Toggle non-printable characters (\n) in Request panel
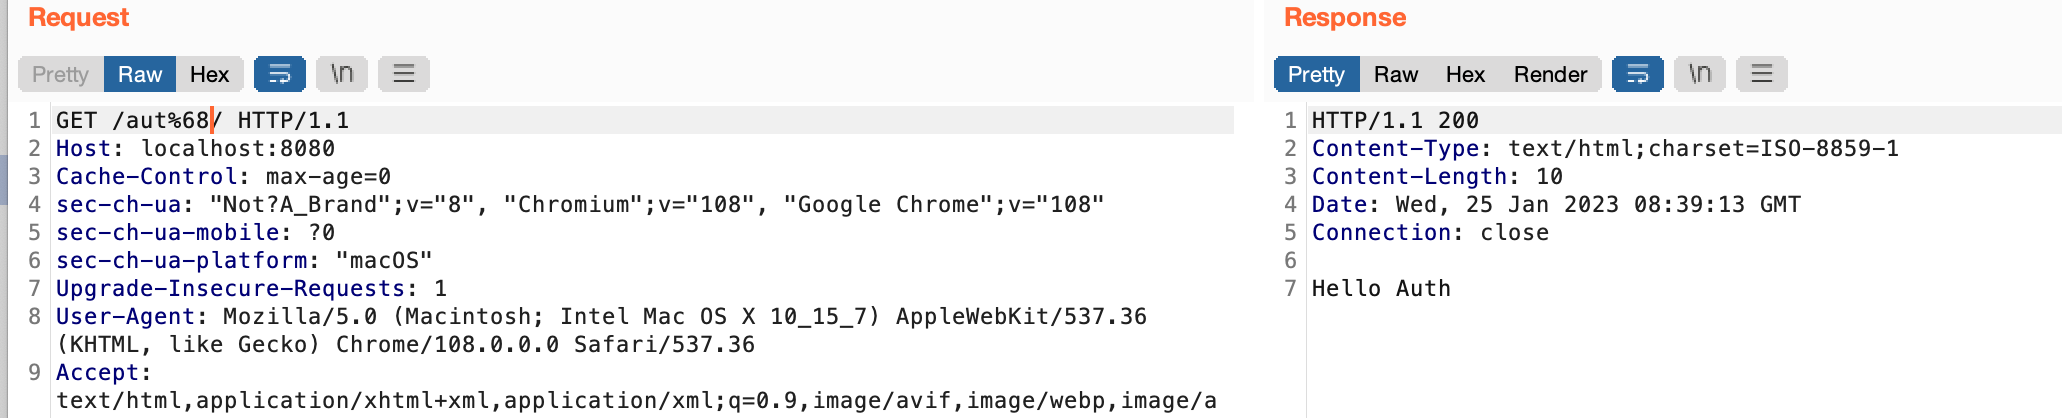The width and height of the screenshot is (2062, 418). (342, 74)
